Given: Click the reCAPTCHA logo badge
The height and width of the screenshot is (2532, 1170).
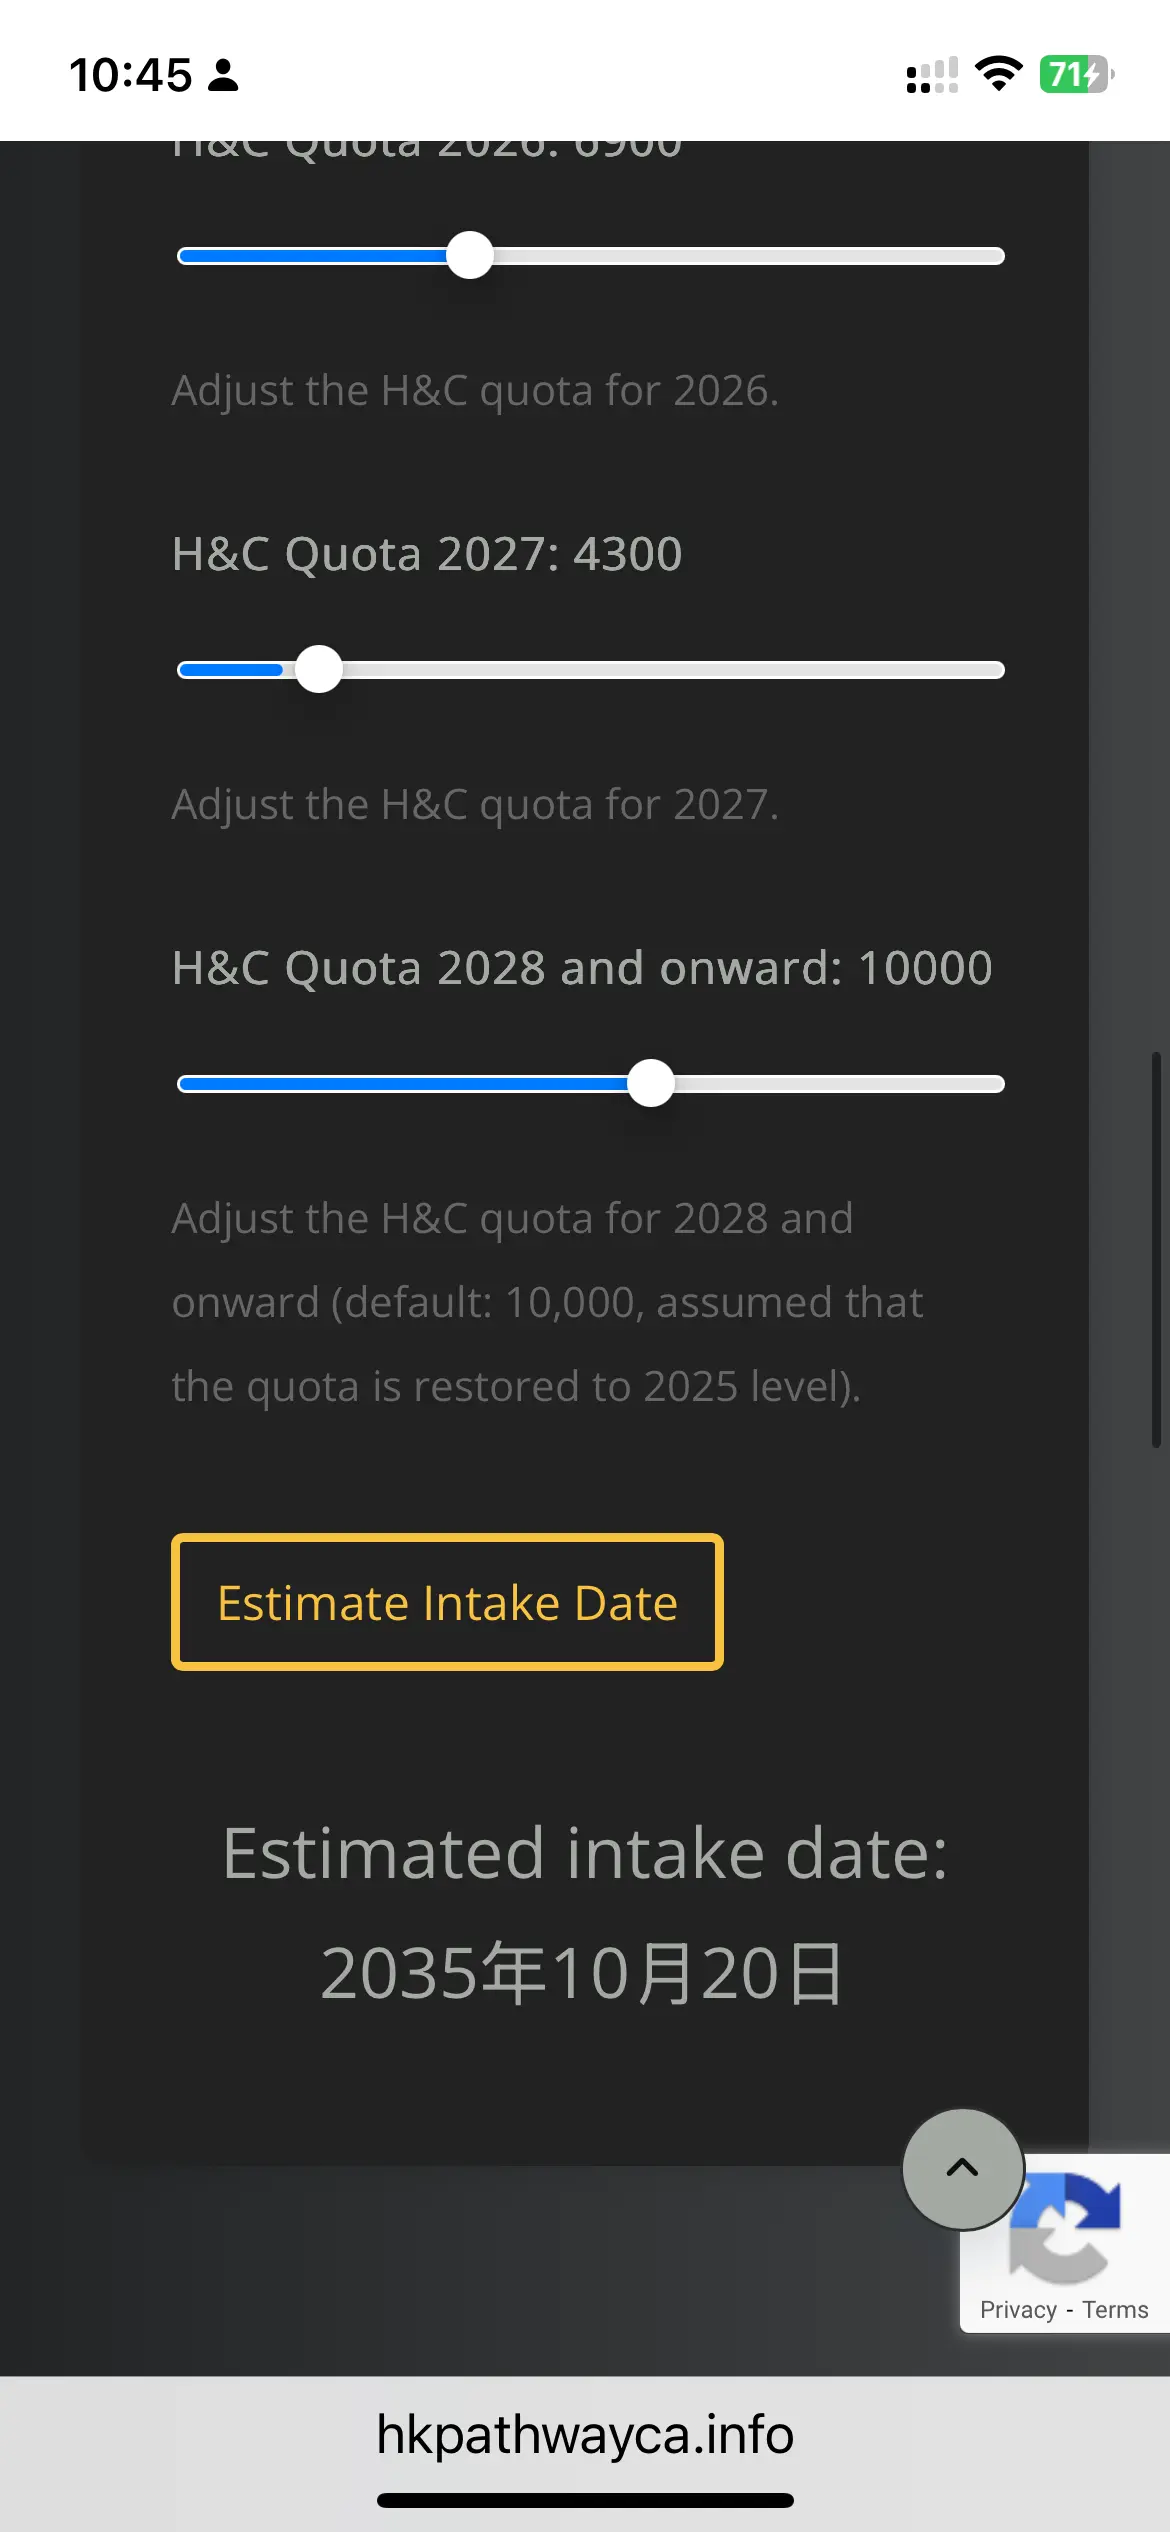Looking at the screenshot, I should [x=1065, y=2230].
